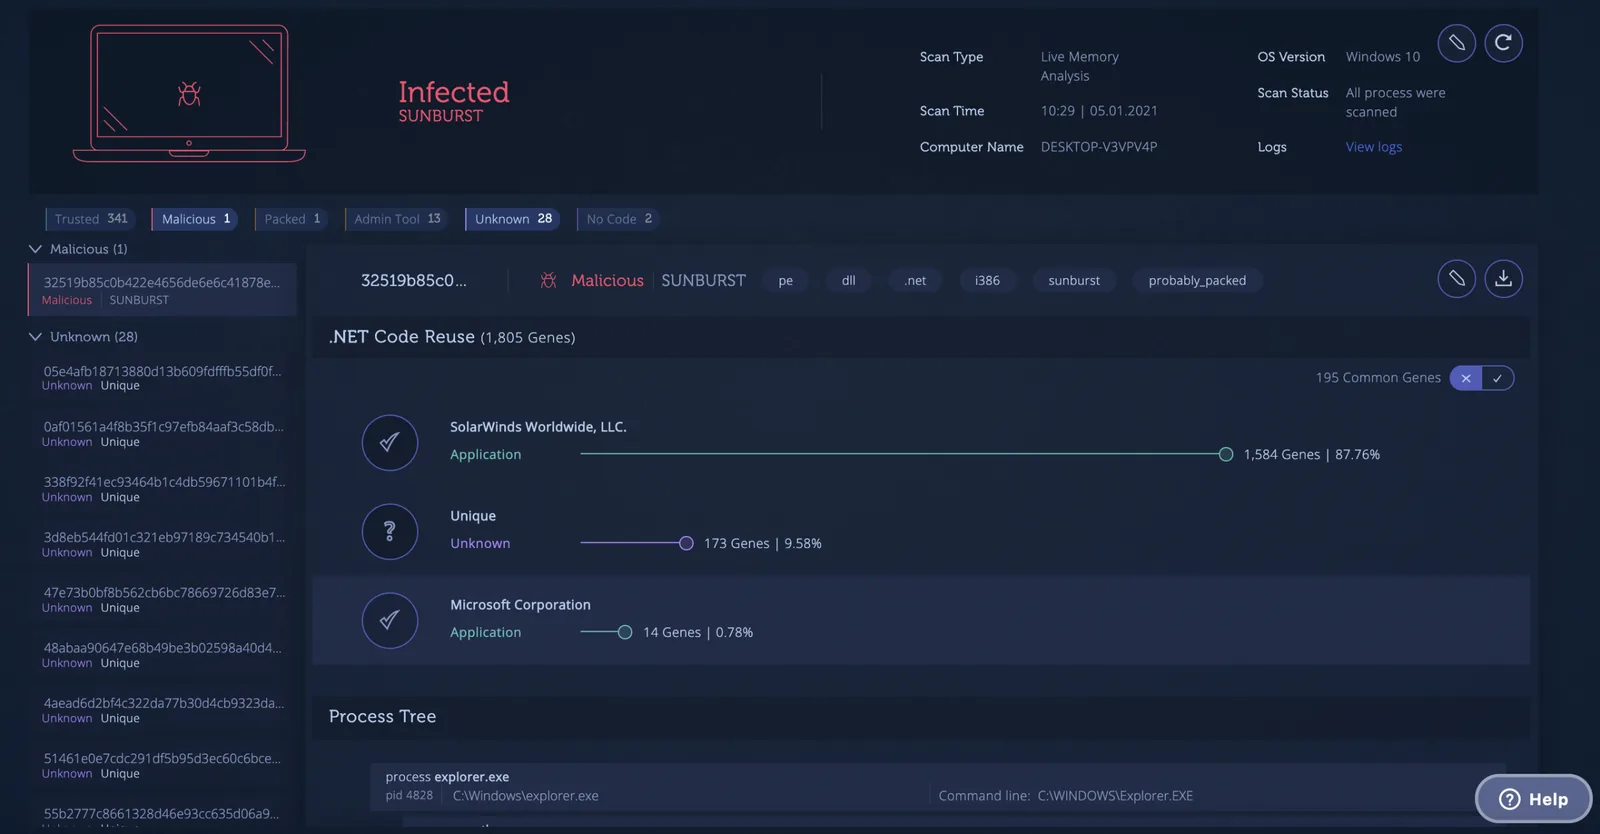Viewport: 1600px width, 834px height.
Task: Switch to the Trusted 341 tab
Action: coord(91,219)
